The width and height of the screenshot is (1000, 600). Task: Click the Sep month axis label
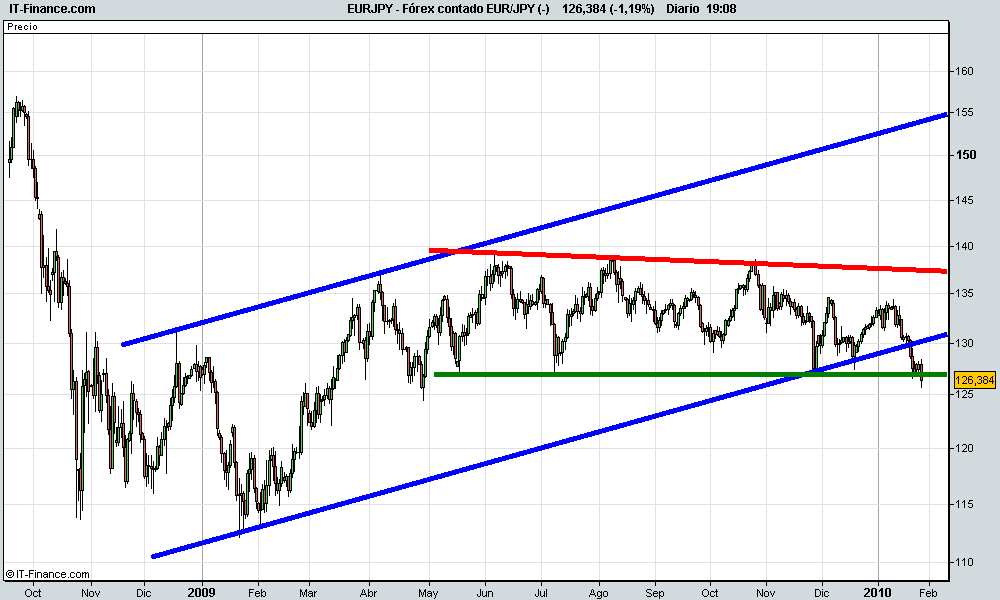point(655,593)
